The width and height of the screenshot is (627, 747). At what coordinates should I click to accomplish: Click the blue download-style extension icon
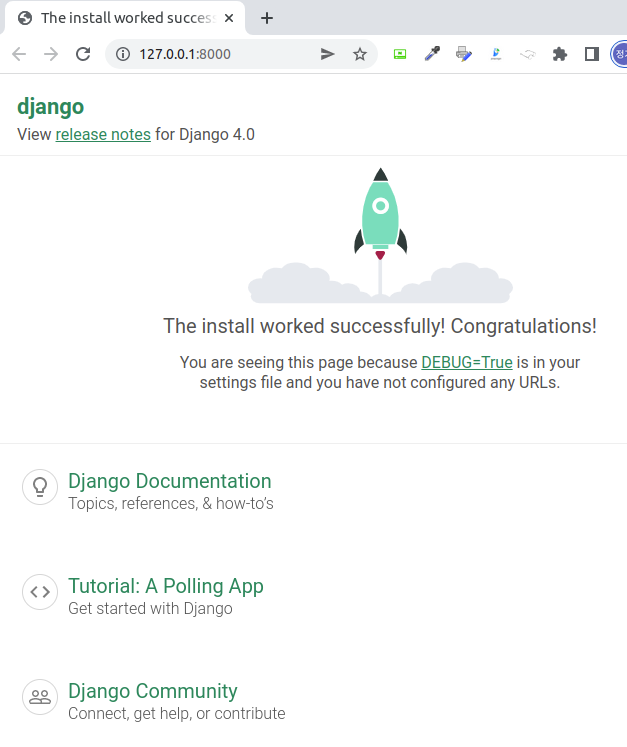click(x=496, y=54)
